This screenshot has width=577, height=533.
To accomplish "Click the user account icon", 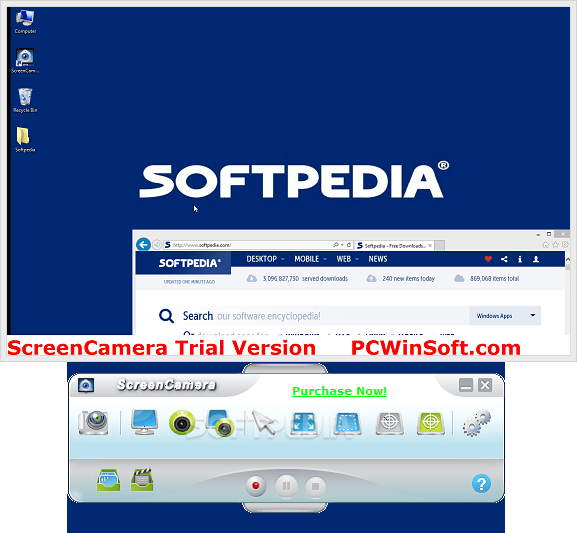I will pos(536,259).
